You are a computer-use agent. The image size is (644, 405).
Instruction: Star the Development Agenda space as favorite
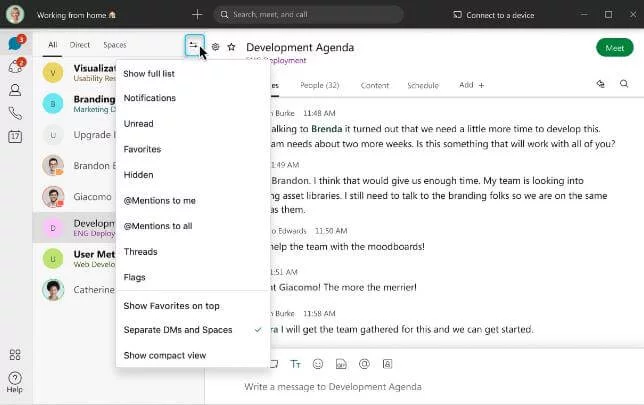pyautogui.click(x=231, y=47)
